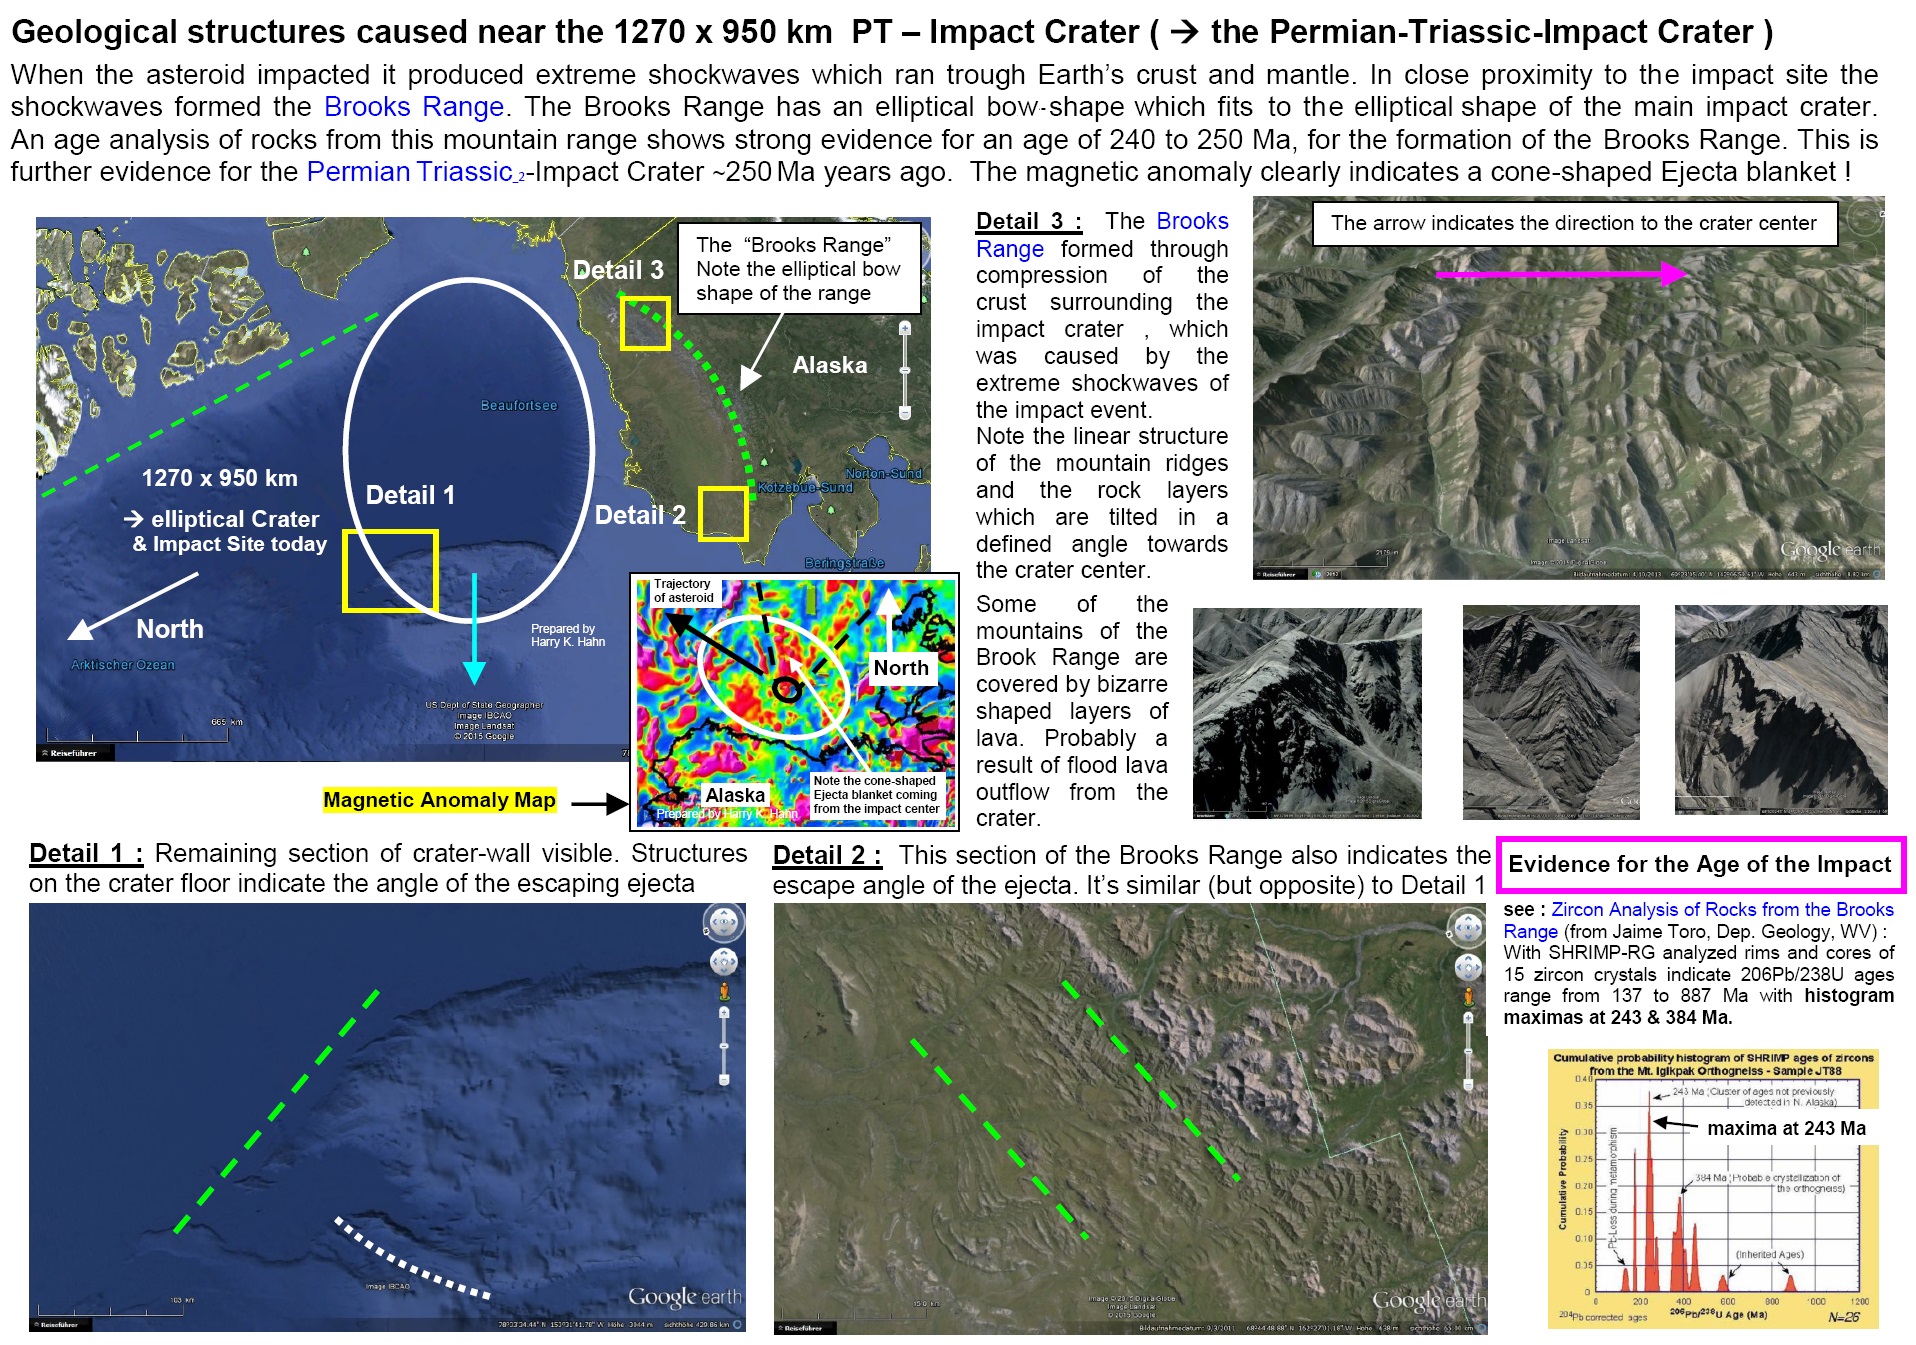Image resolution: width=1916 pixels, height=1345 pixels.
Task: Open the middle mountain lava photo
Action: tap(1551, 712)
